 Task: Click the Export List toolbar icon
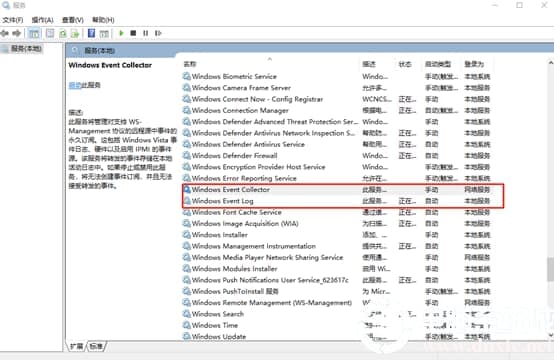point(75,33)
